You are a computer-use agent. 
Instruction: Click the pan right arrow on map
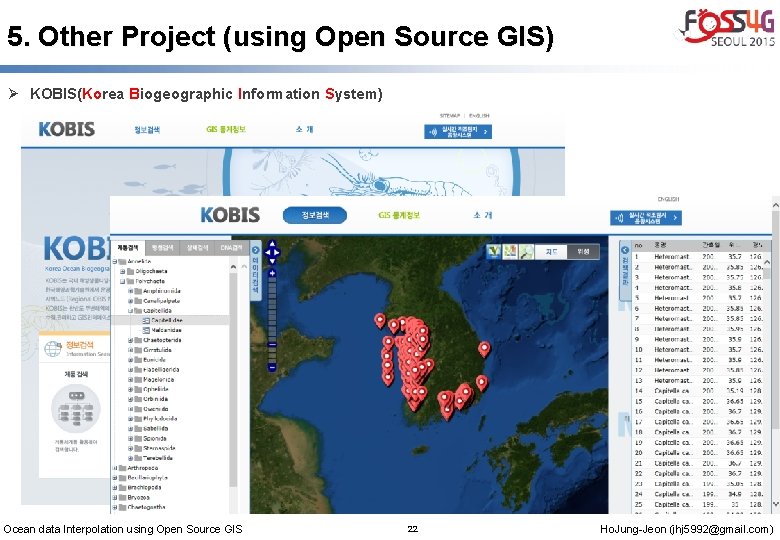click(x=277, y=253)
